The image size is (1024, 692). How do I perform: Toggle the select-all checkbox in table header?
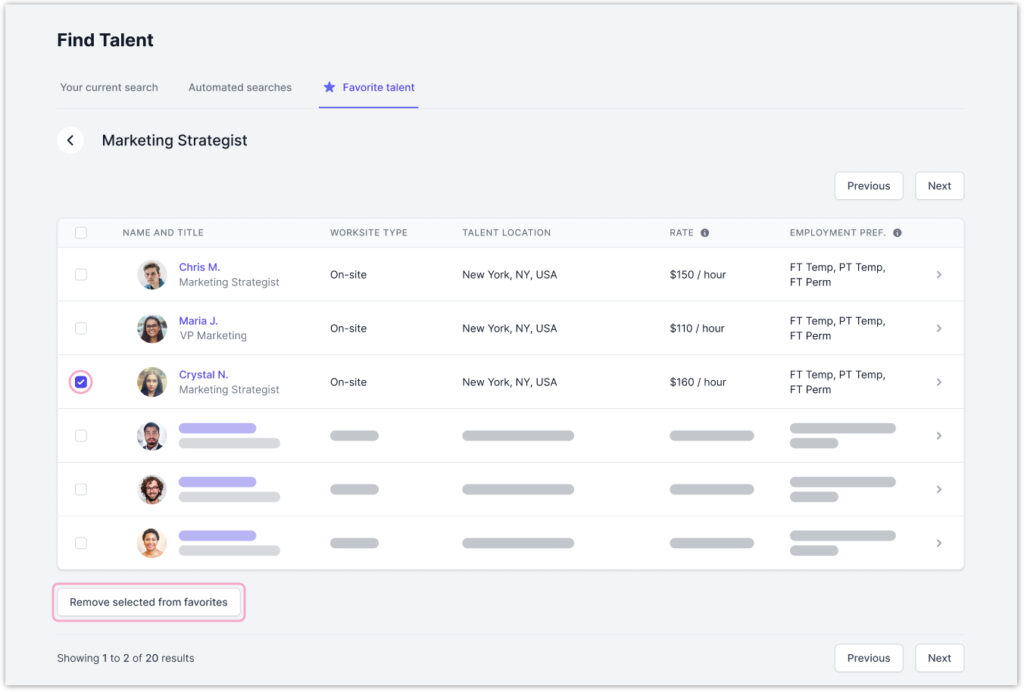[81, 233]
